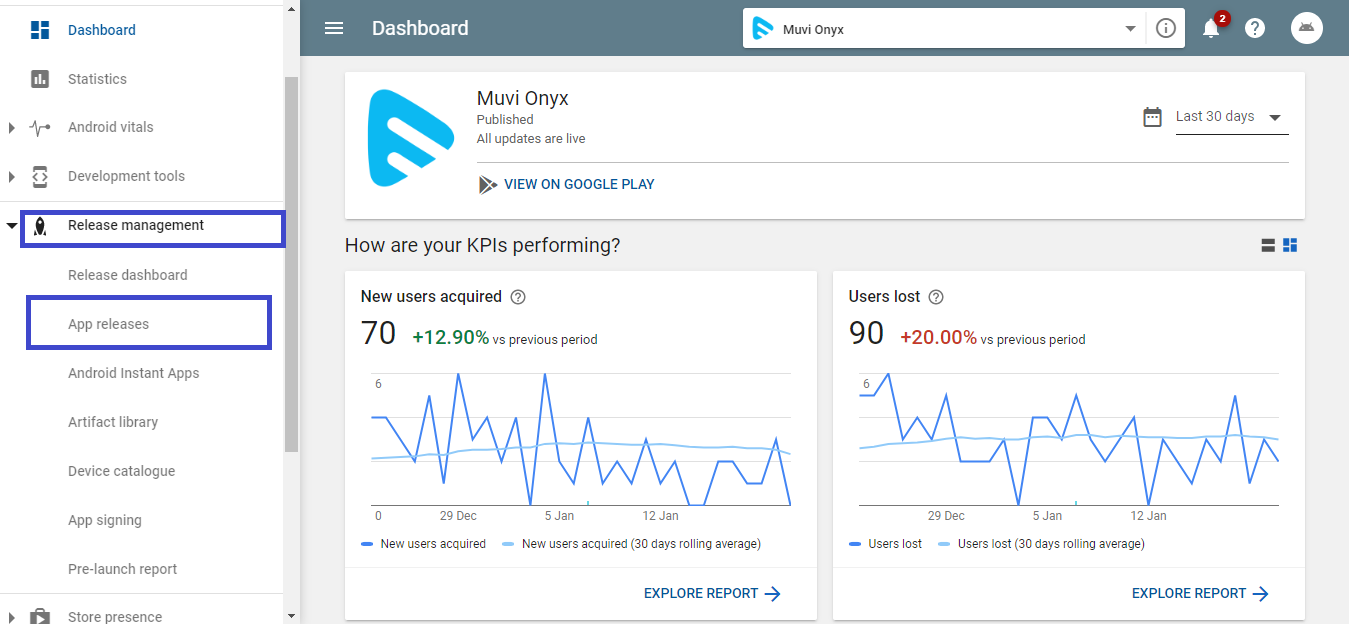Click the All updates are live text
This screenshot has width=1349, height=624.
click(531, 139)
